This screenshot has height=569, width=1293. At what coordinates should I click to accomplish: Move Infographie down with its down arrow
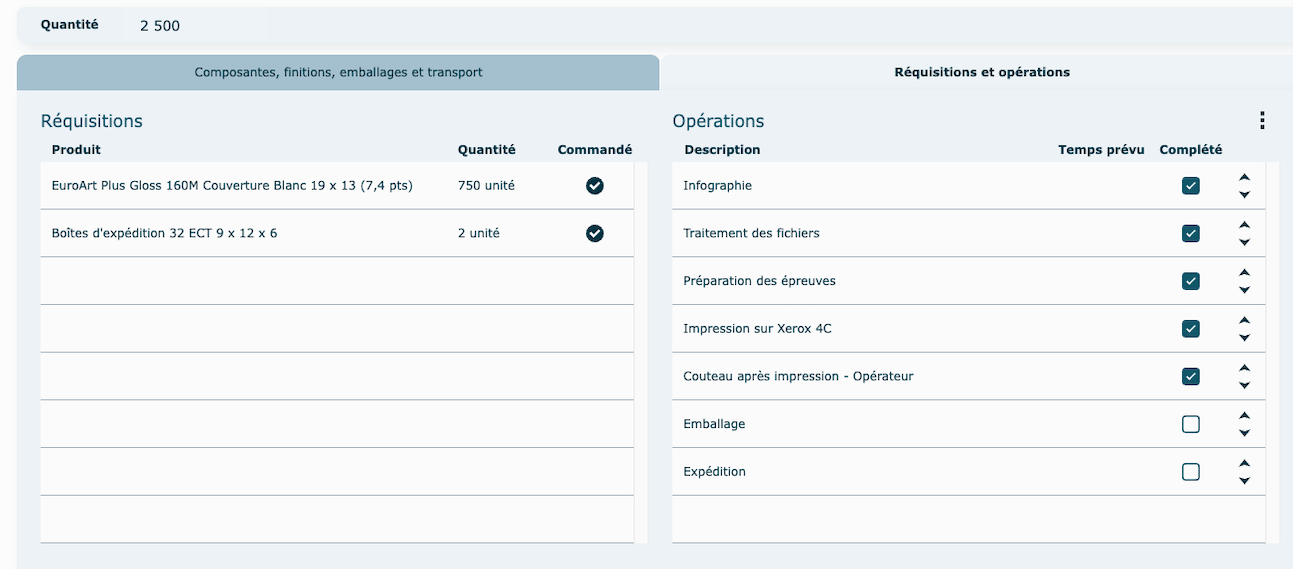tap(1244, 195)
